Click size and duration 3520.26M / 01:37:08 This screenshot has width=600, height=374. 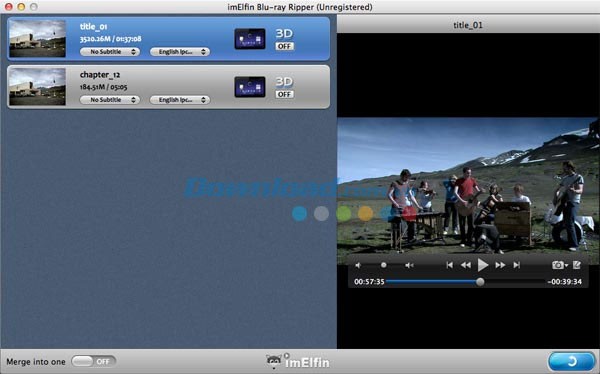111,39
